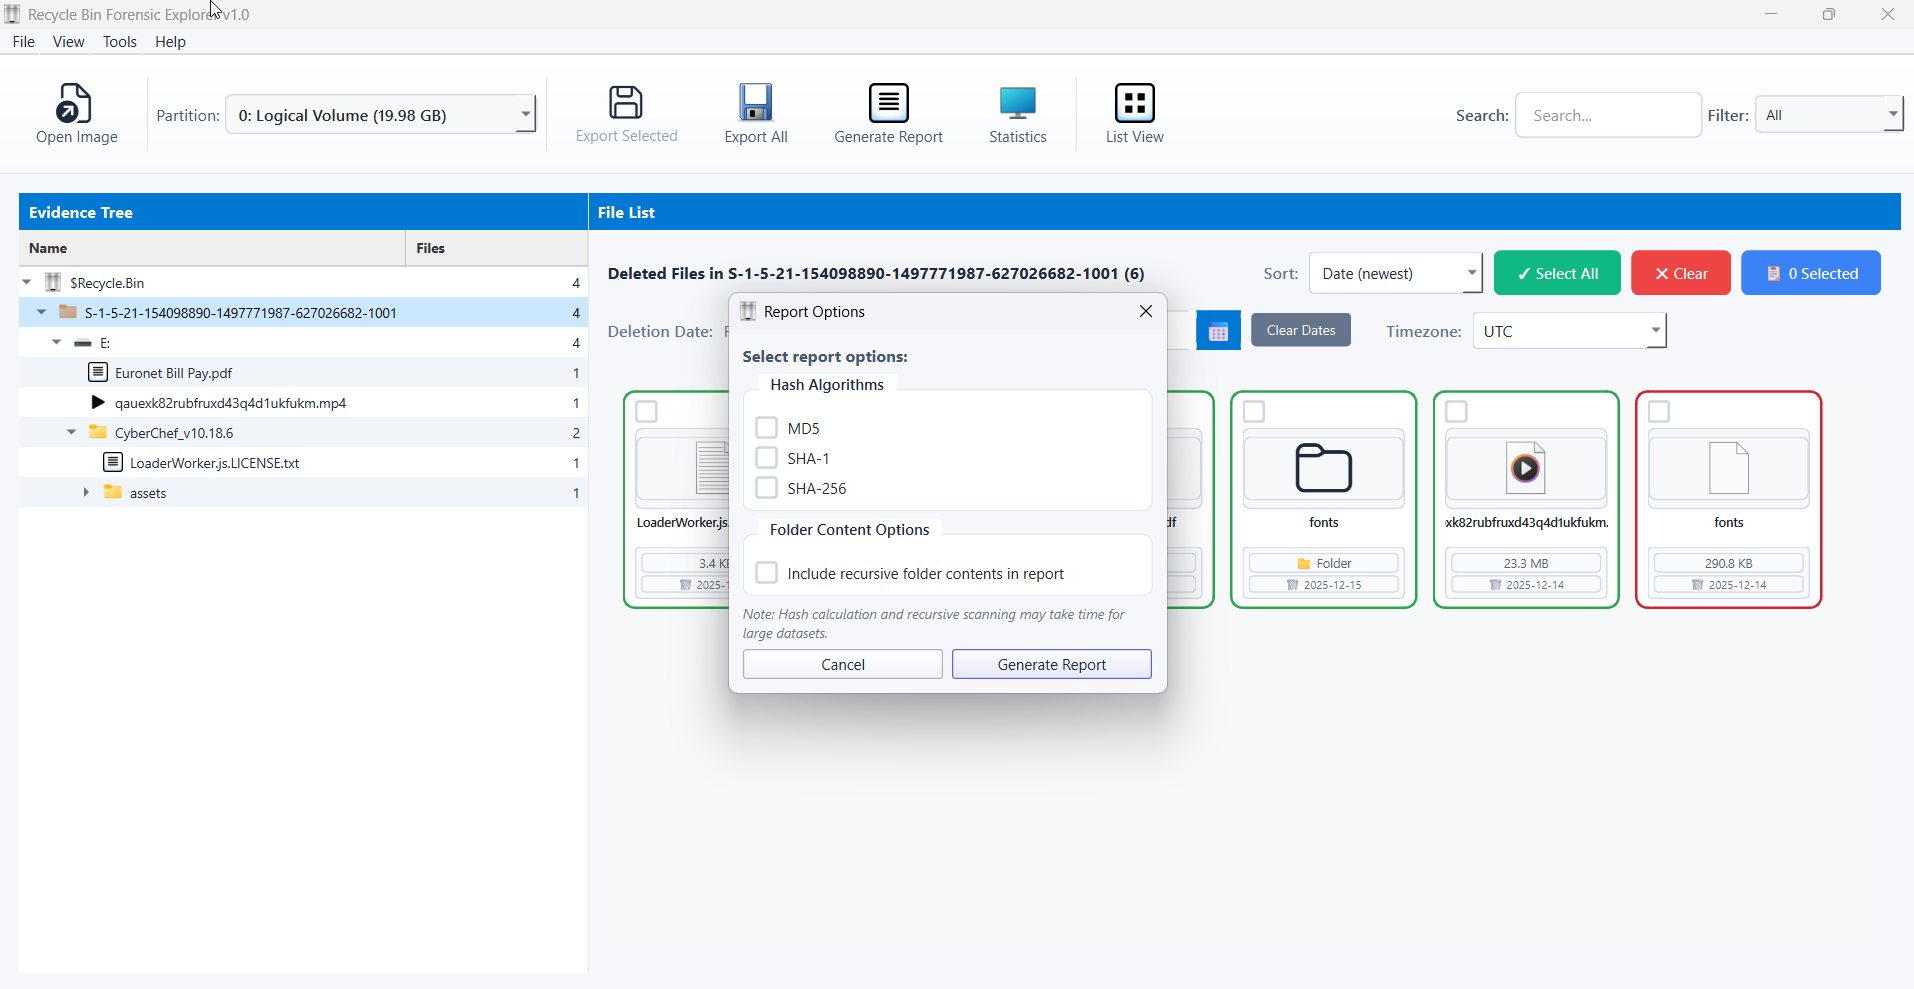
Task: Open the Partition dropdown
Action: [381, 115]
